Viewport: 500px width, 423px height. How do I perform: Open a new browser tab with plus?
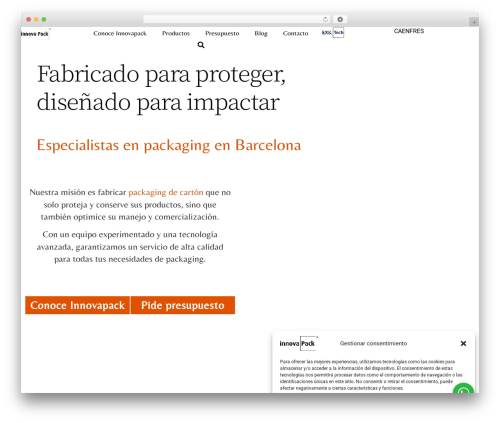(474, 22)
